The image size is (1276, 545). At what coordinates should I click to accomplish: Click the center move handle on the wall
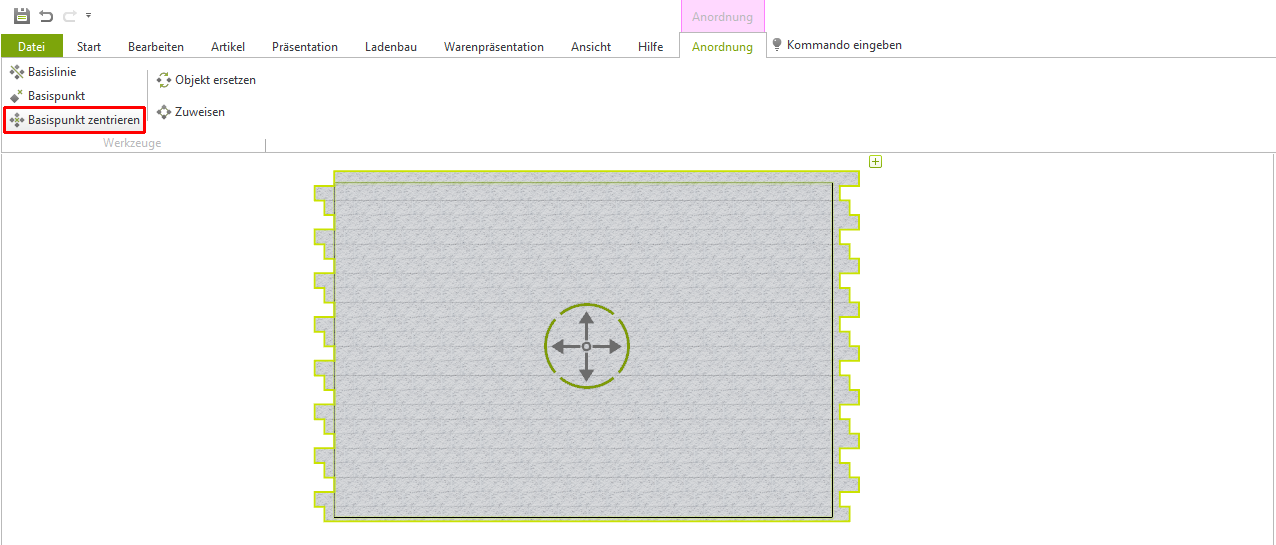tap(587, 346)
